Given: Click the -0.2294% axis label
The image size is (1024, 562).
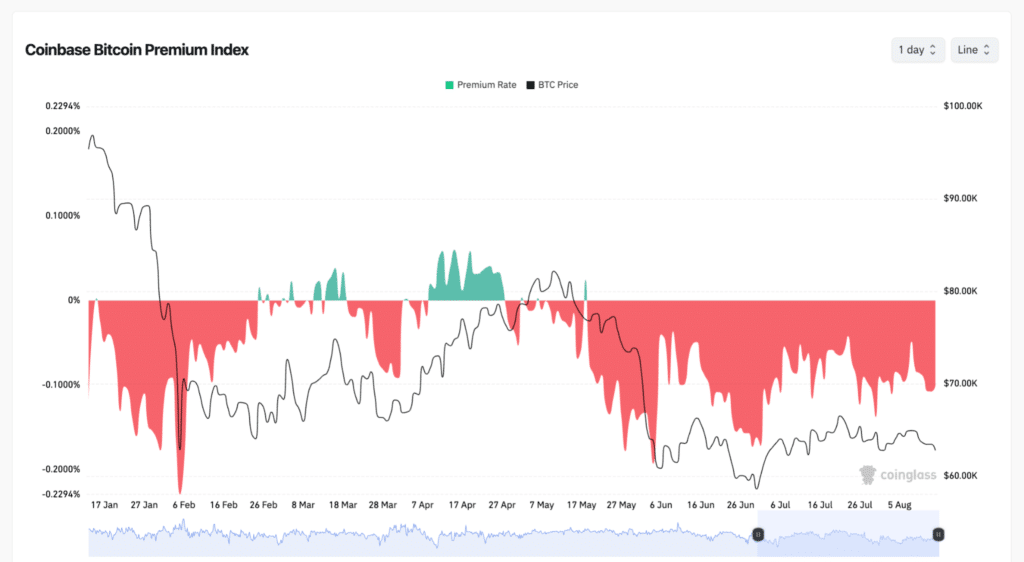Looking at the screenshot, I should pos(61,494).
